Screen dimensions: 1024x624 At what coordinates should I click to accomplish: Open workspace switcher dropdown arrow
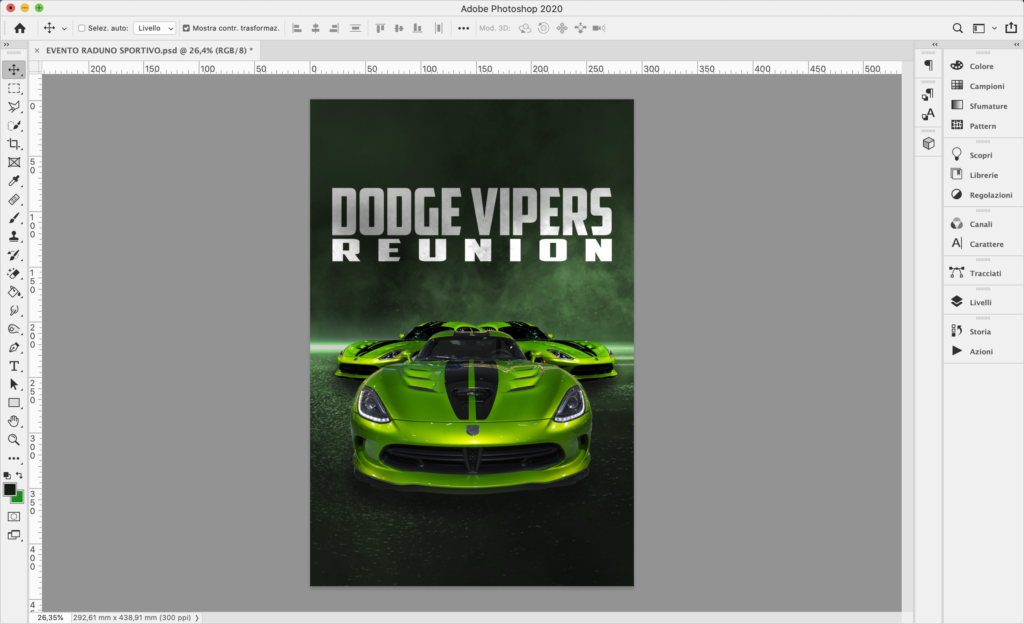[994, 28]
